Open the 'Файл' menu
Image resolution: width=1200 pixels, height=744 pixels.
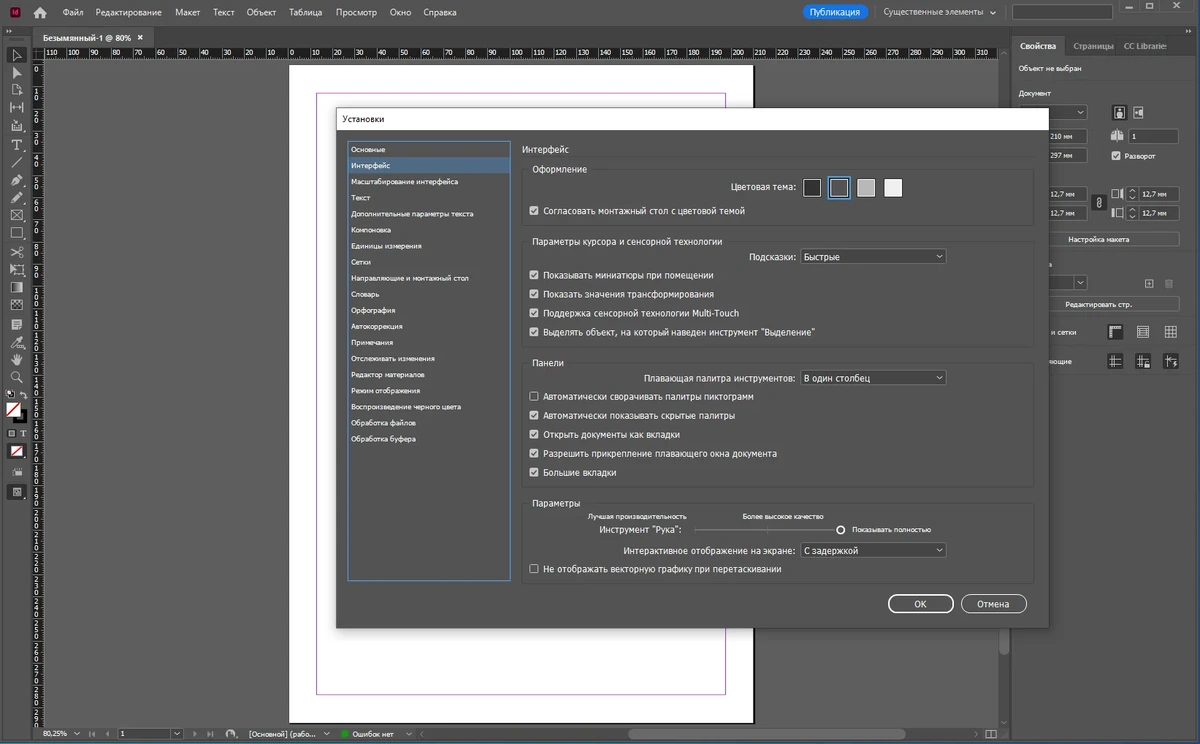[73, 13]
